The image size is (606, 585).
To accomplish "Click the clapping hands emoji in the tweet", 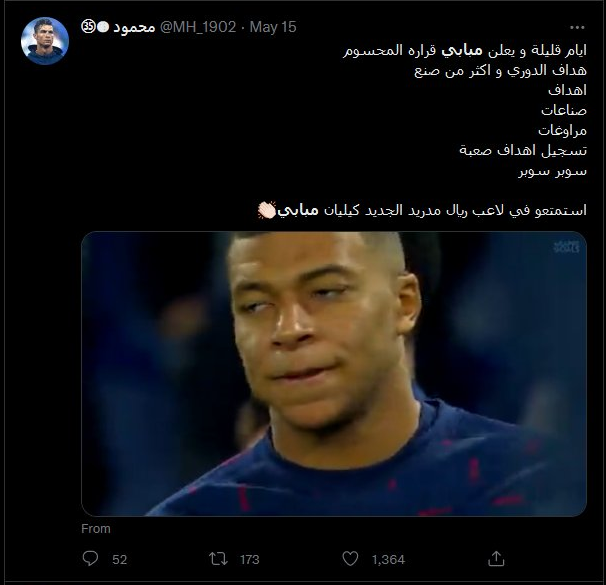I will 267,210.
